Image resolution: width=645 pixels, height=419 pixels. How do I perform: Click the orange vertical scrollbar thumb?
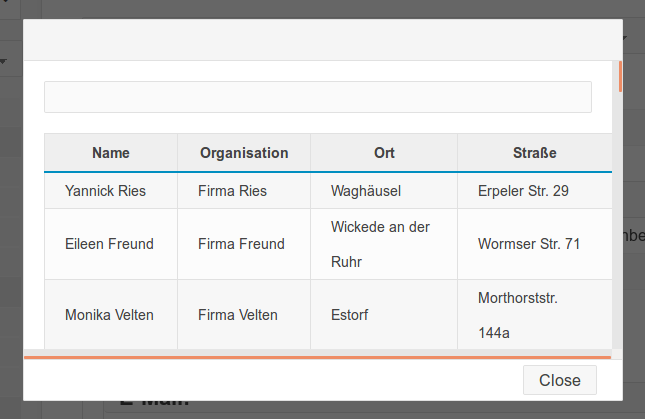click(x=620, y=76)
